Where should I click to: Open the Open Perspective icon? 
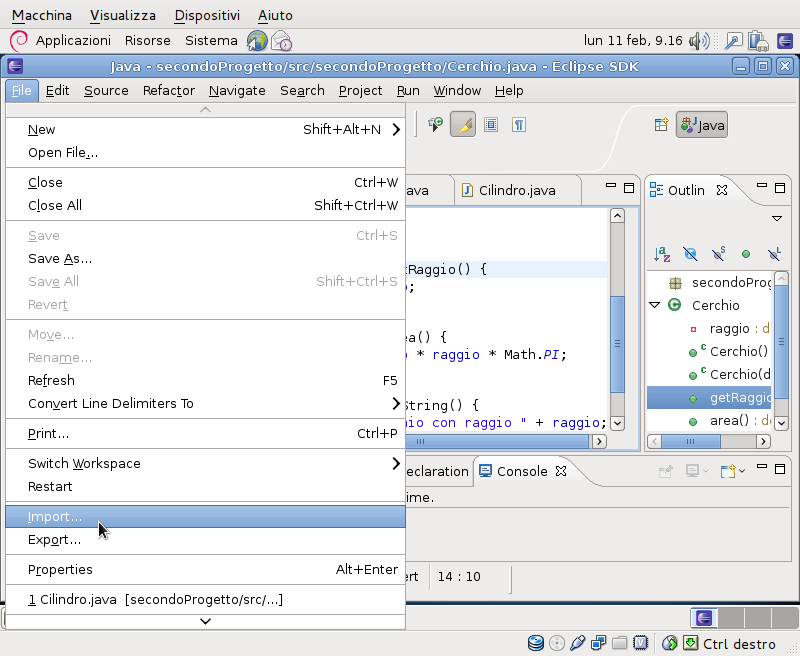click(x=661, y=124)
